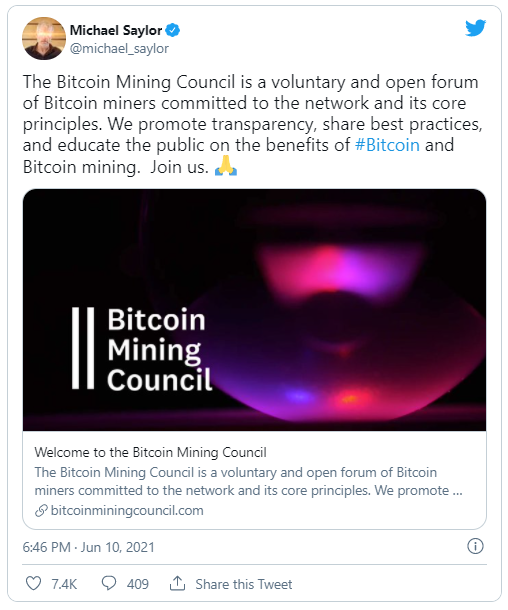Open the card title Welcome to the Bitcoin Mining Council
508x610 pixels.
click(151, 452)
